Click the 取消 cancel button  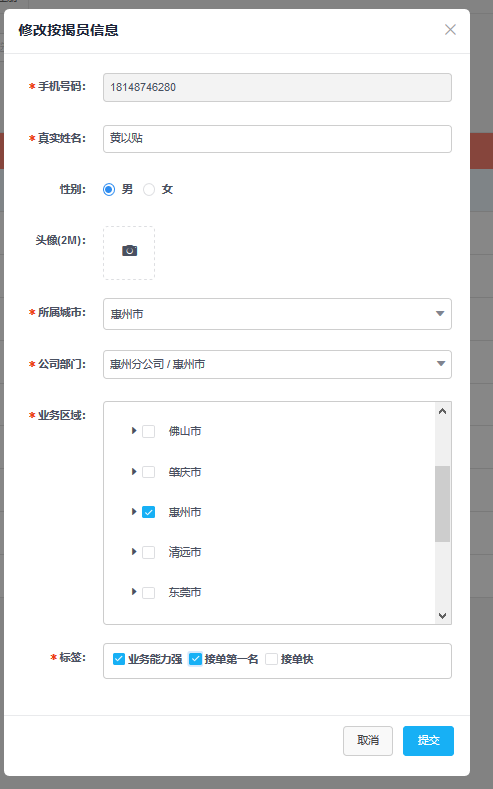click(x=368, y=741)
